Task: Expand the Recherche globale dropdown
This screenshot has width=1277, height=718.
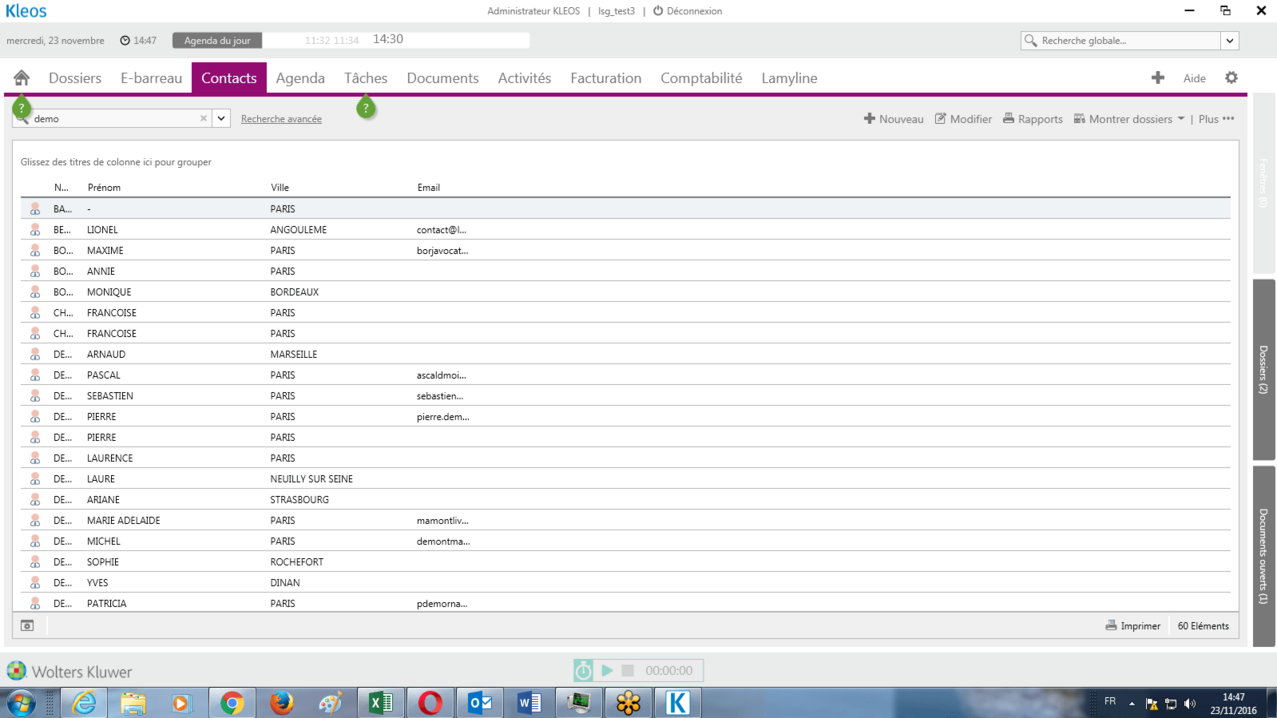Action: (1230, 41)
